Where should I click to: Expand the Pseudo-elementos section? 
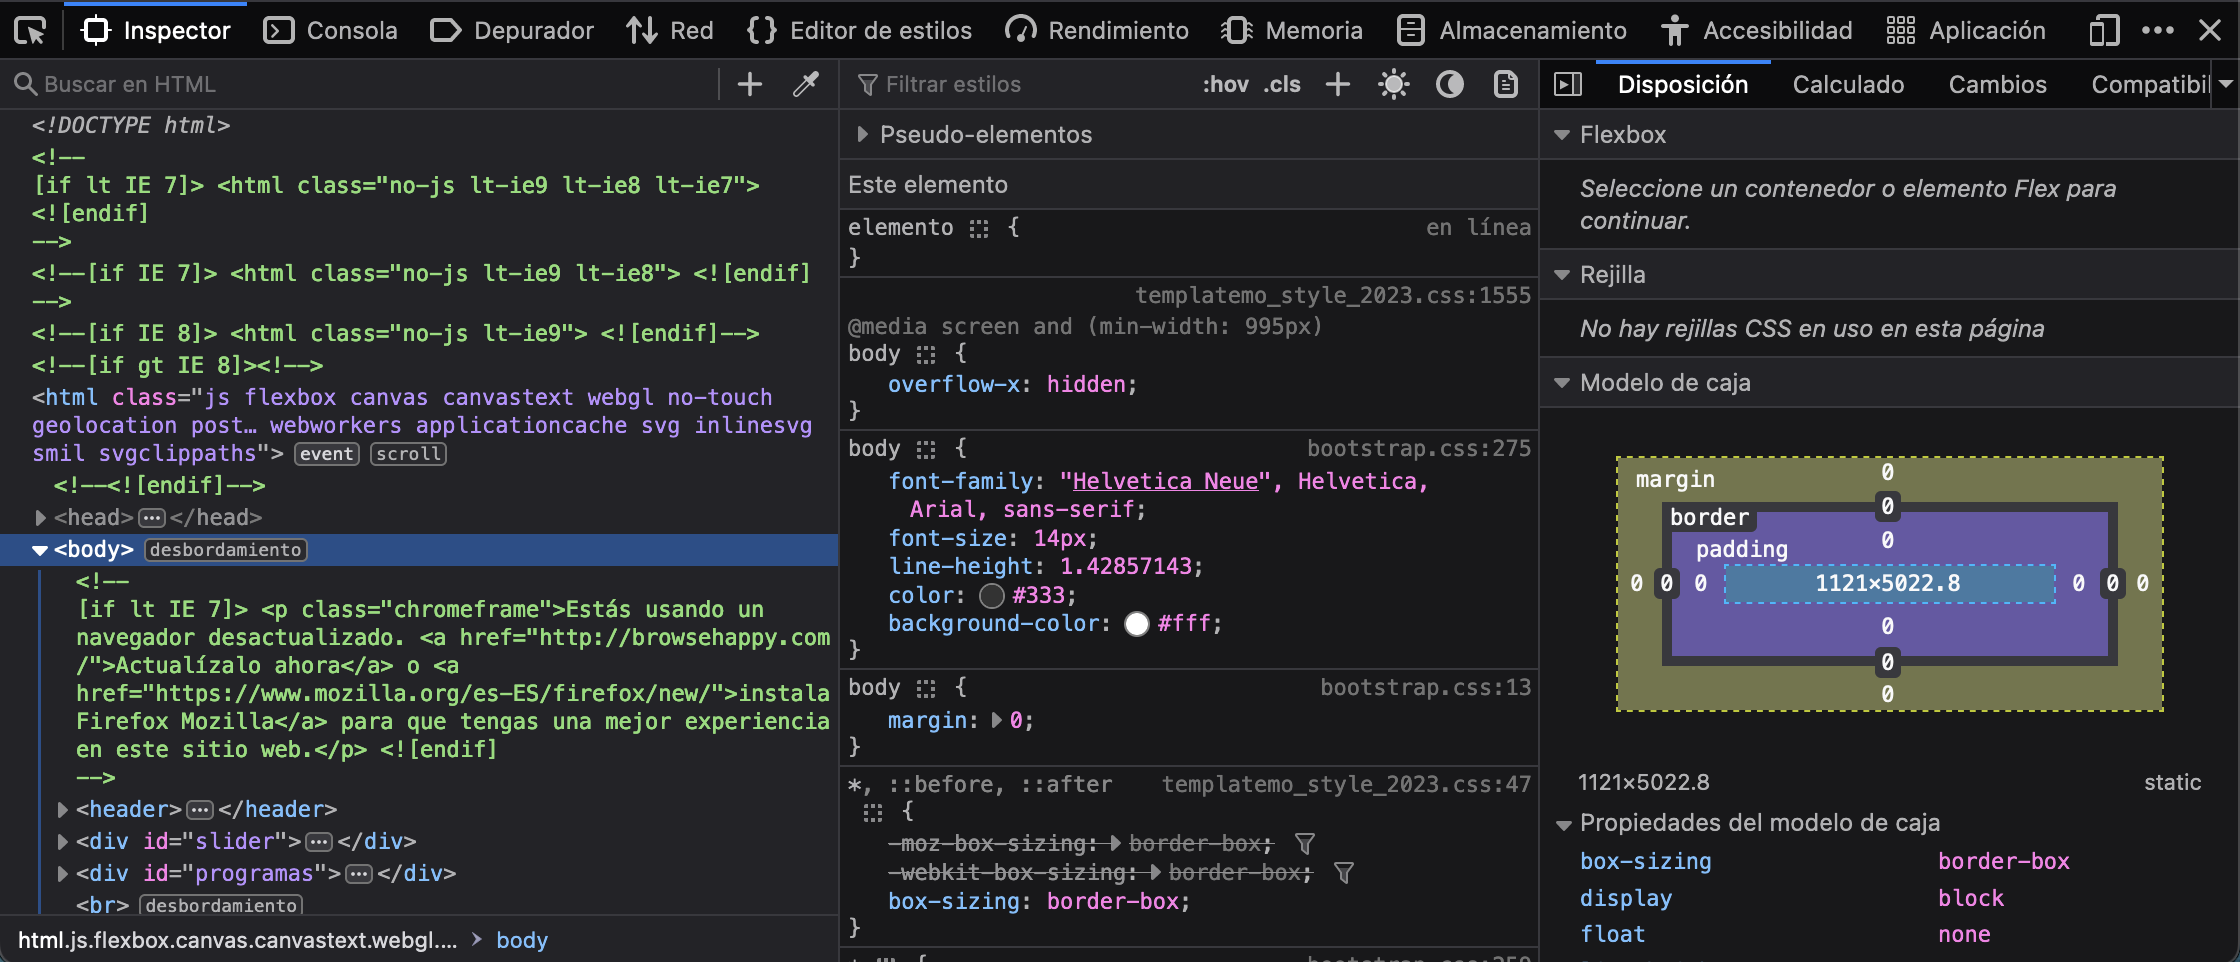[862, 135]
